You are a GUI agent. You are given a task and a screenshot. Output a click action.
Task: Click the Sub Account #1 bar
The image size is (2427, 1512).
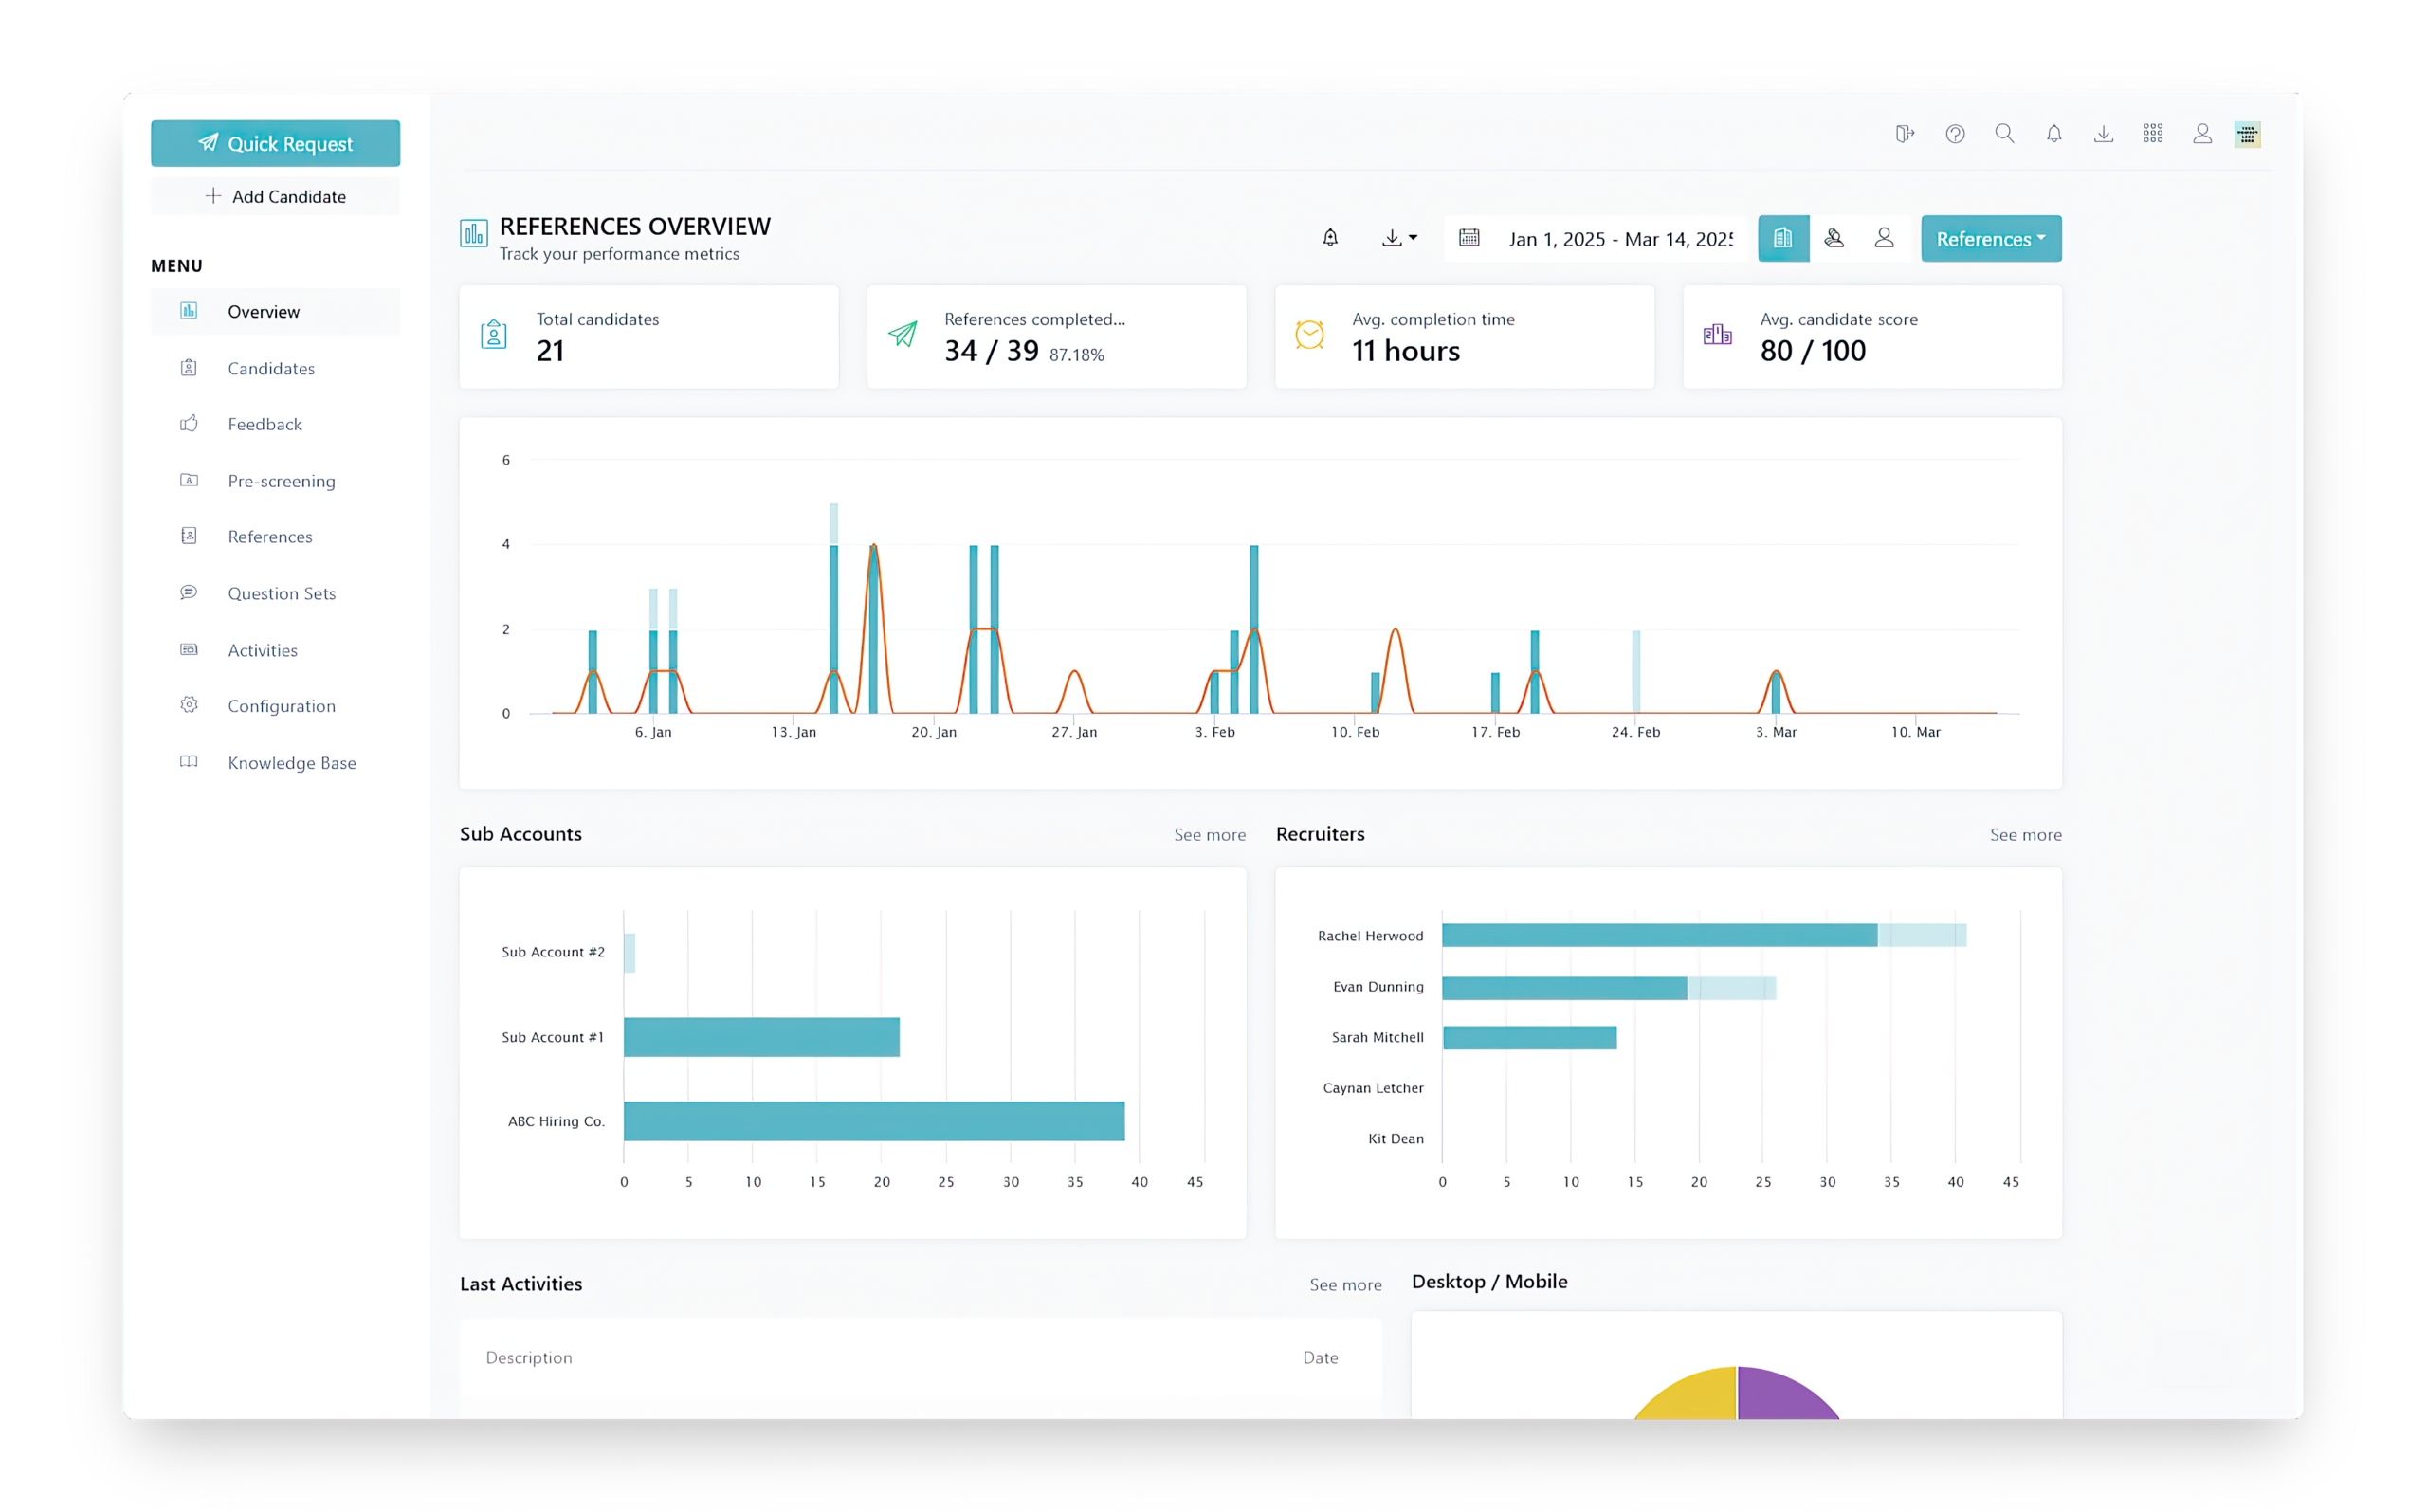pyautogui.click(x=762, y=1037)
